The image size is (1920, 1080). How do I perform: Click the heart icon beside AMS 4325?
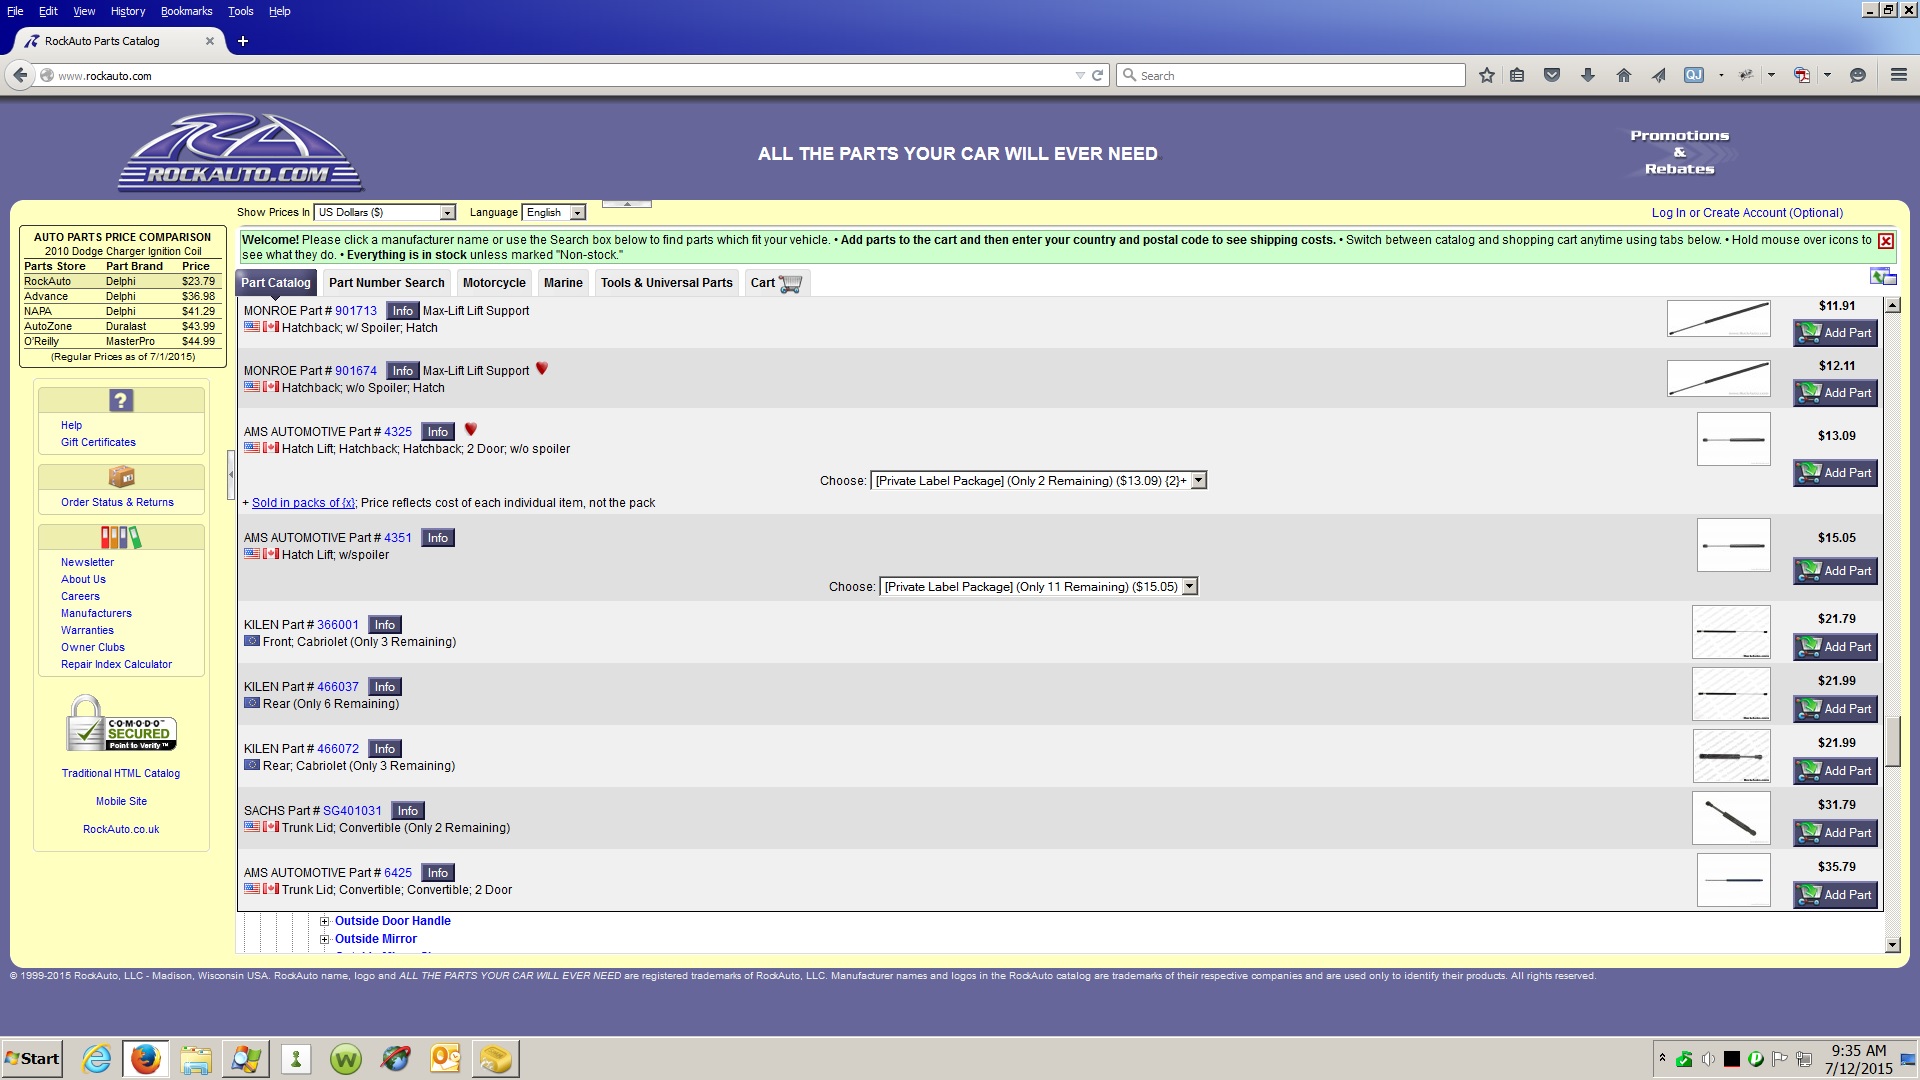pyautogui.click(x=470, y=429)
